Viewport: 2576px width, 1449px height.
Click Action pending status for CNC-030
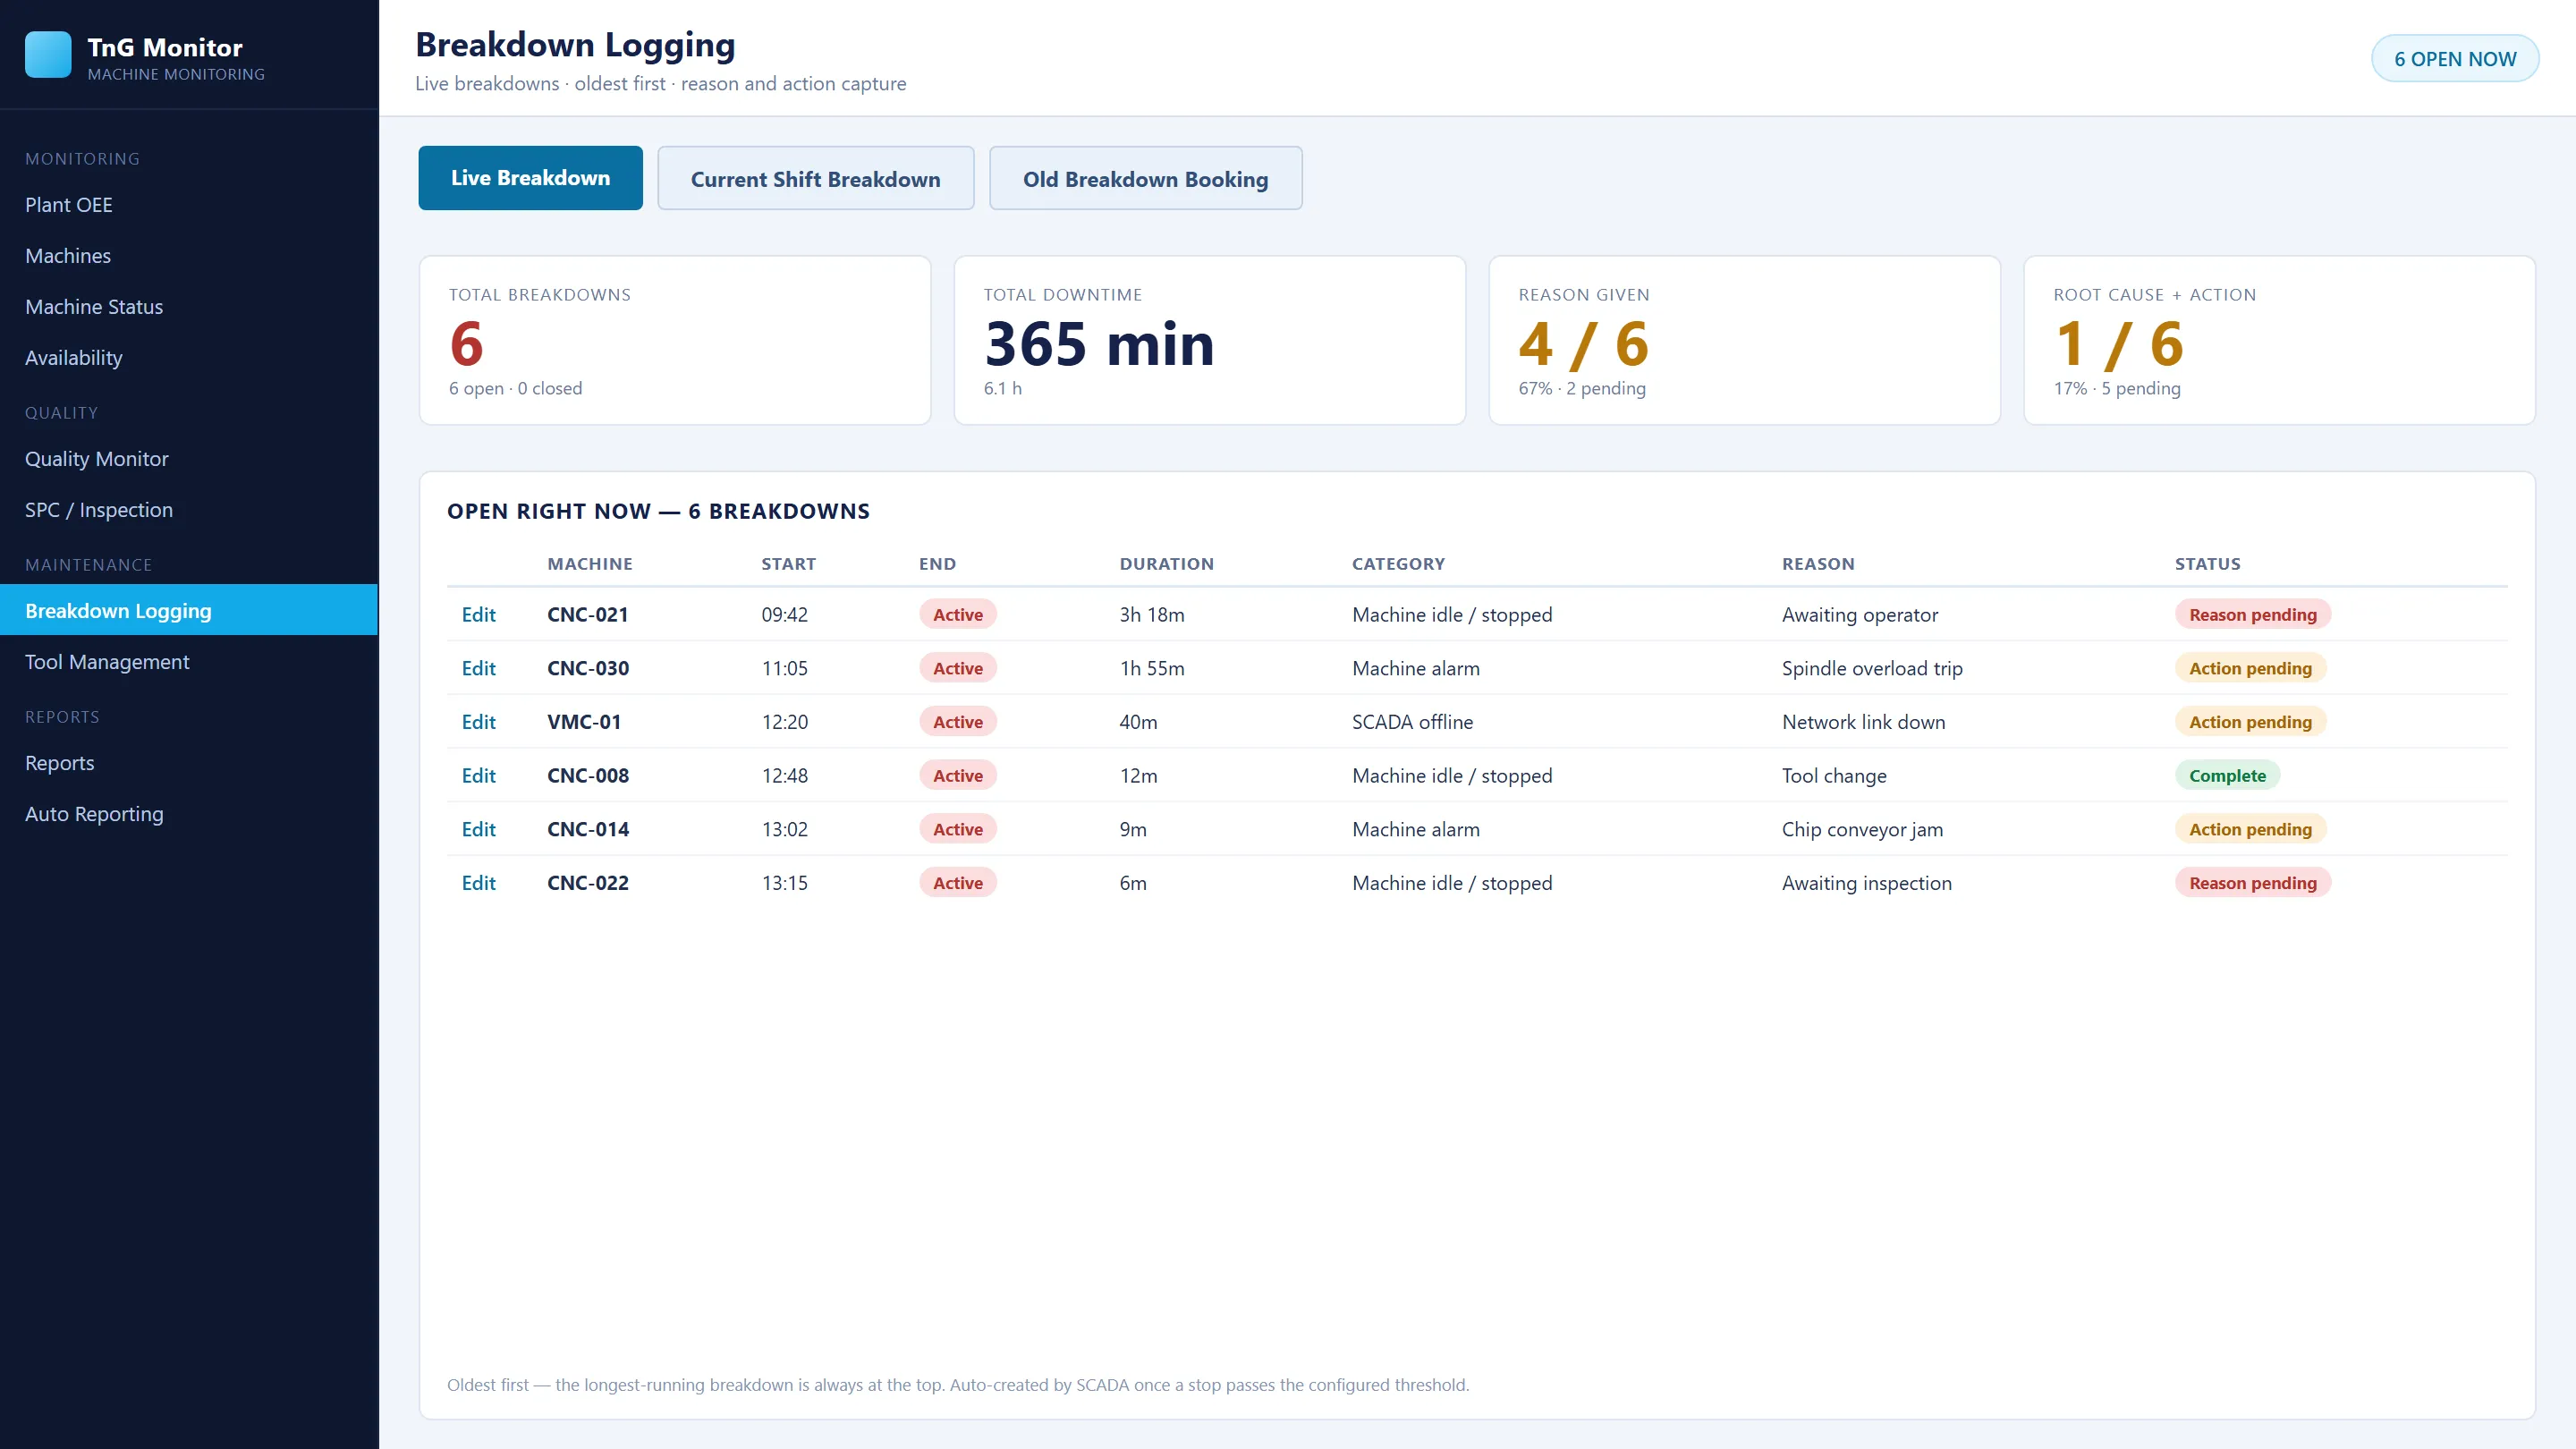click(2250, 668)
